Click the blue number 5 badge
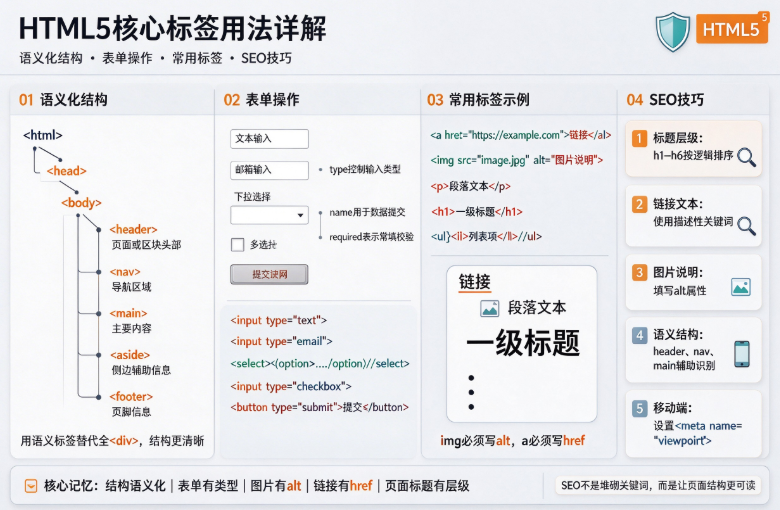This screenshot has width=780, height=510. click(639, 408)
